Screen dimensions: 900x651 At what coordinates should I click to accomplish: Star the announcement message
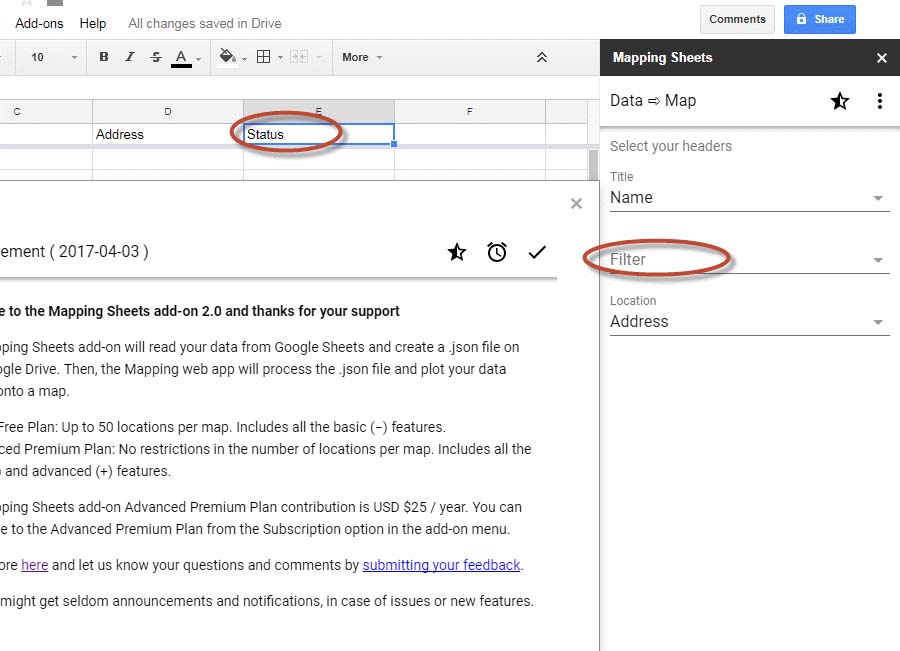(x=457, y=252)
